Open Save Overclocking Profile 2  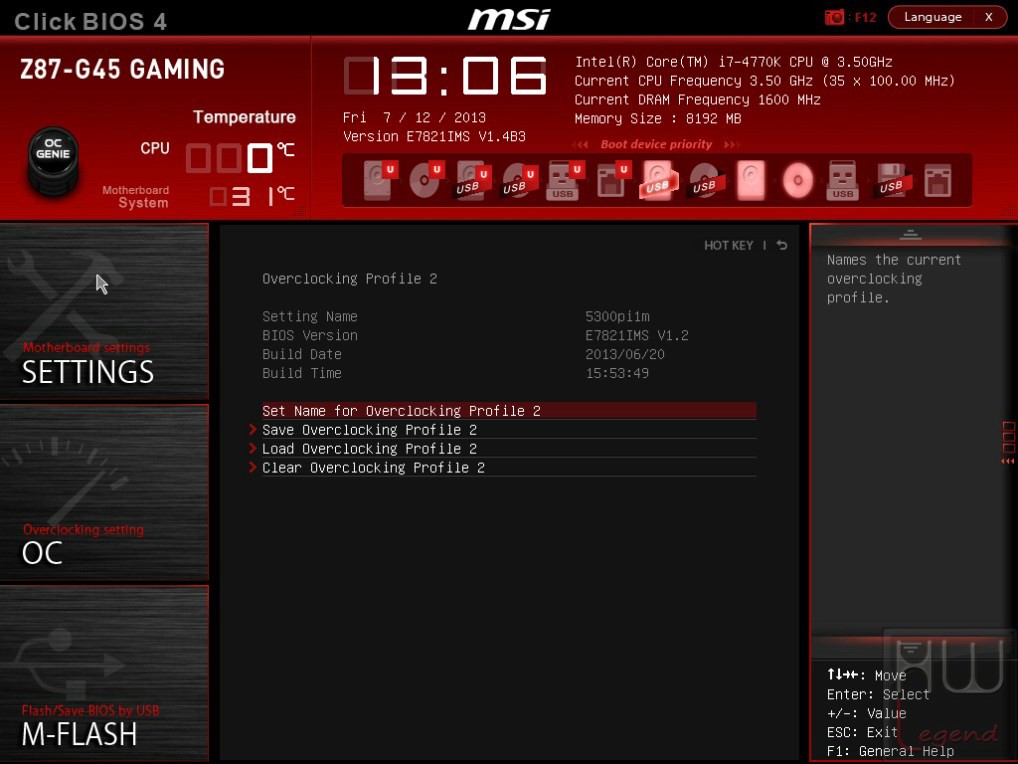pos(508,430)
